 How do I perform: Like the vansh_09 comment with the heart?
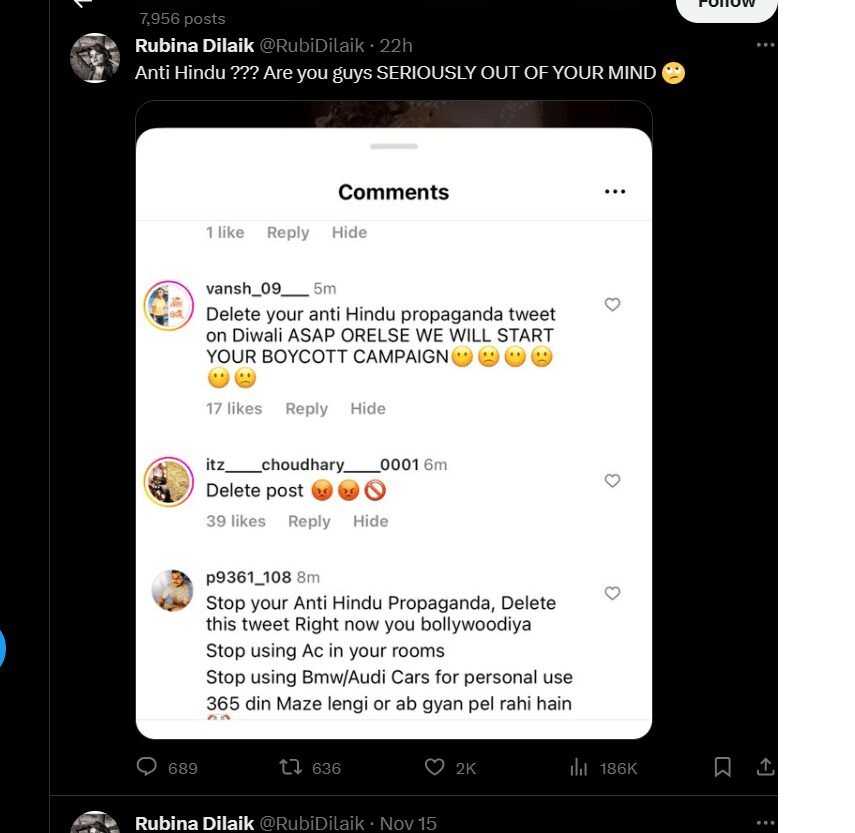pyautogui.click(x=613, y=305)
